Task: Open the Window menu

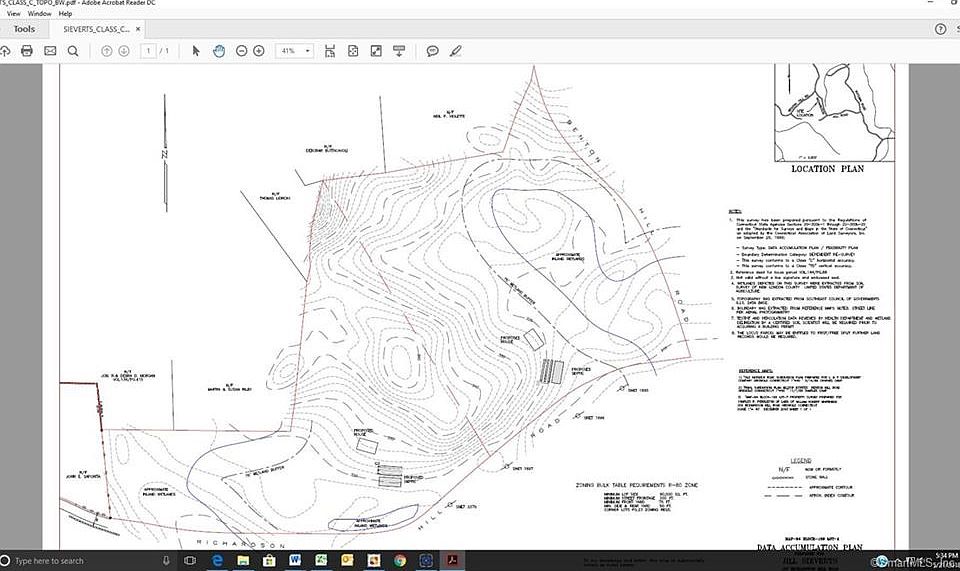Action: tap(39, 13)
